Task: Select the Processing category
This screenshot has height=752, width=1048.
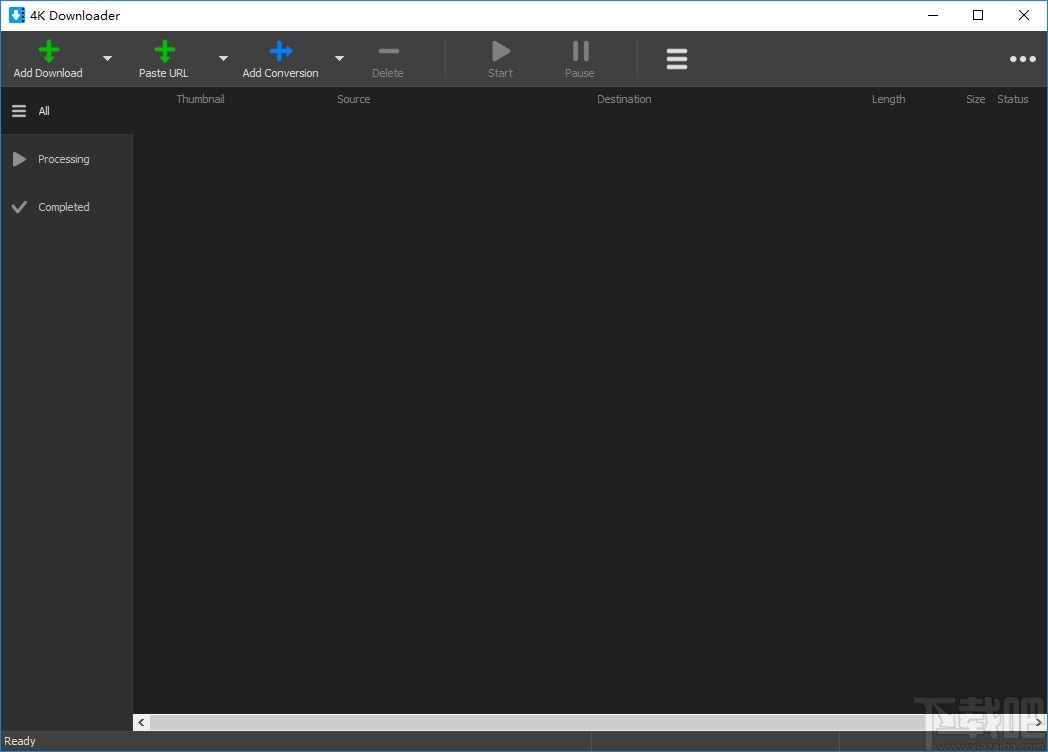Action: (x=64, y=158)
